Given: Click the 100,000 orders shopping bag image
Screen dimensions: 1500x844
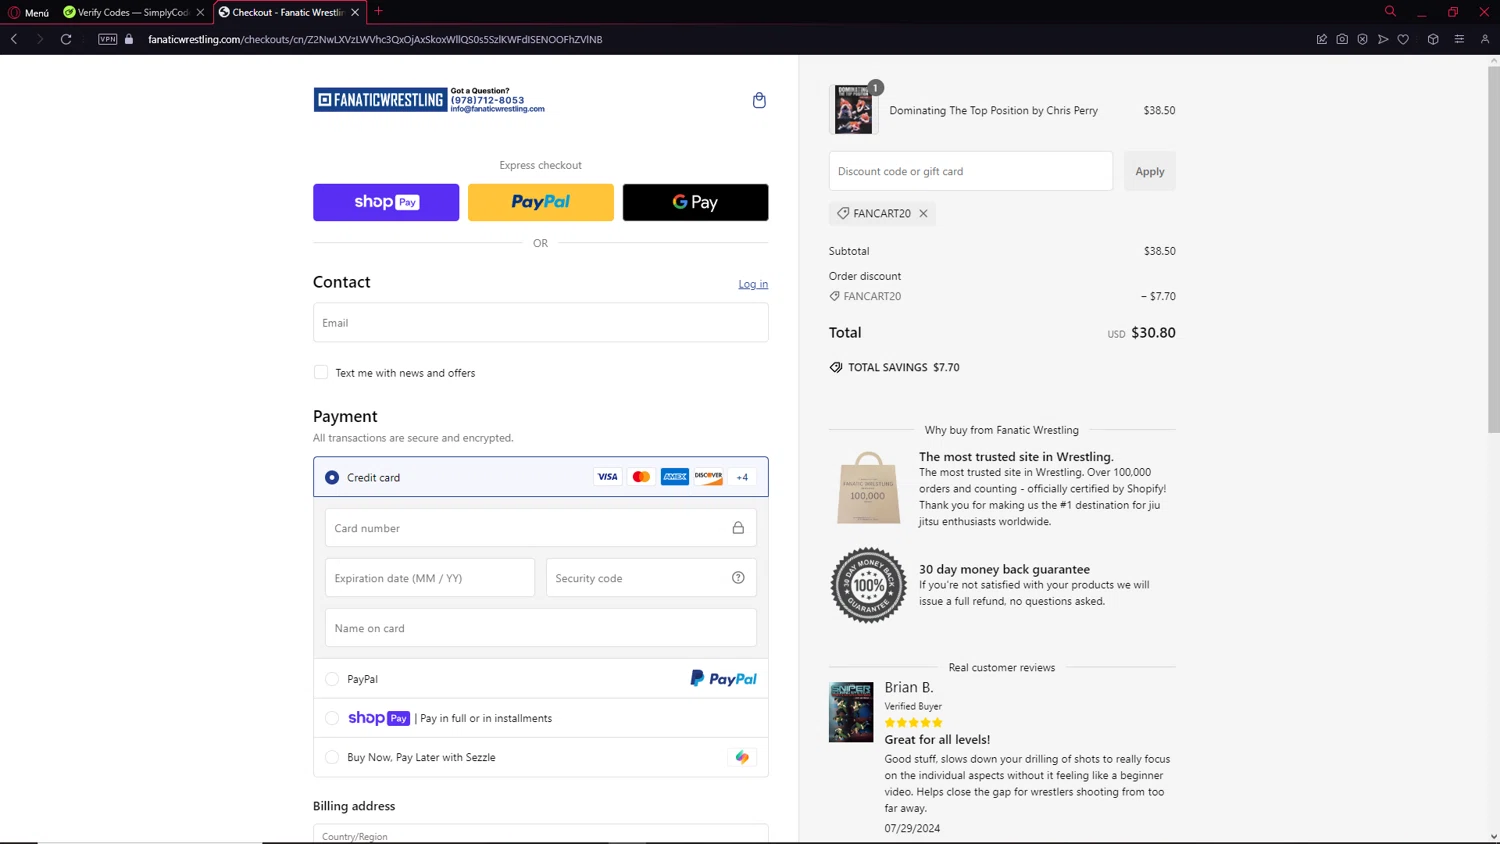Looking at the screenshot, I should coord(868,488).
